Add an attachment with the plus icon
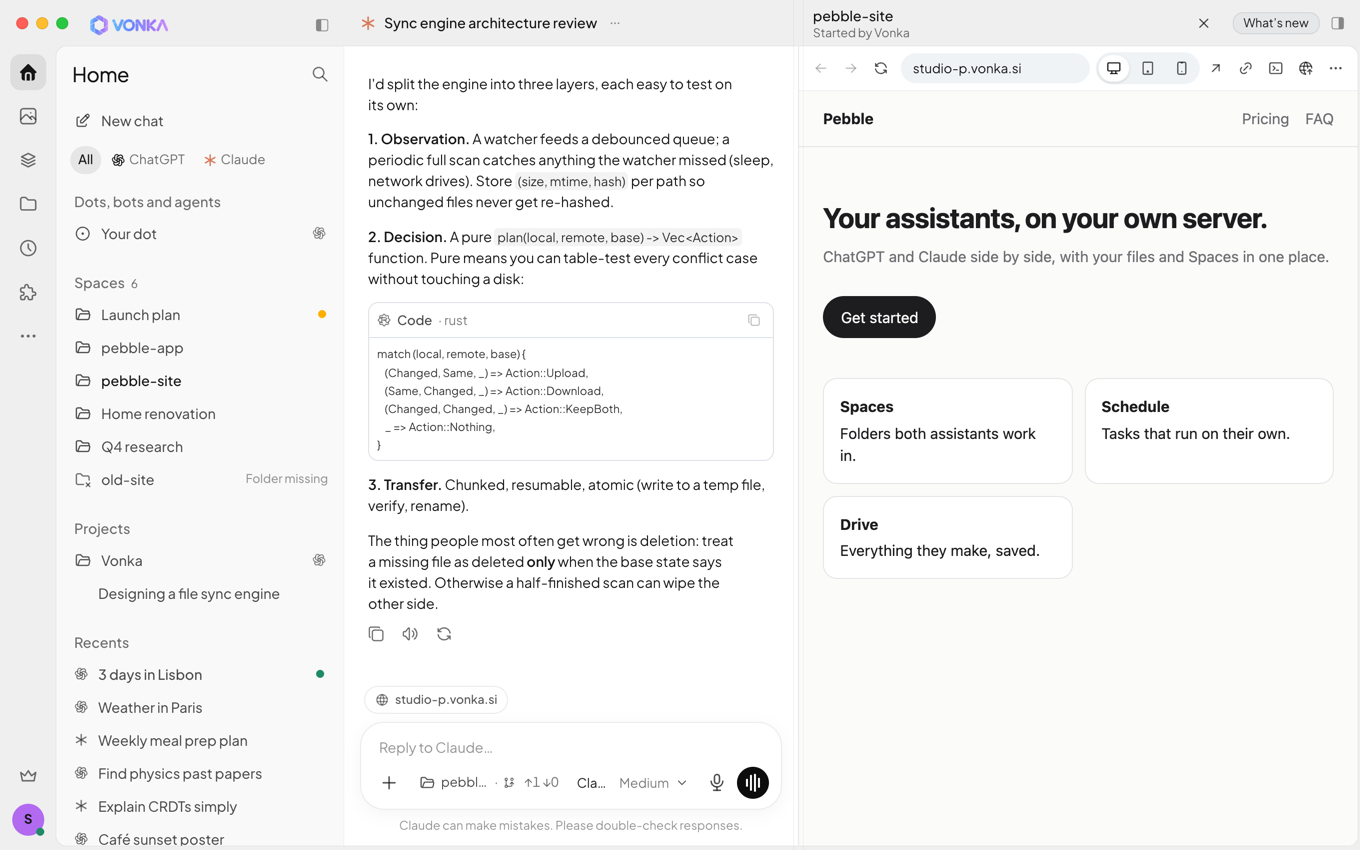The width and height of the screenshot is (1360, 850). (389, 783)
